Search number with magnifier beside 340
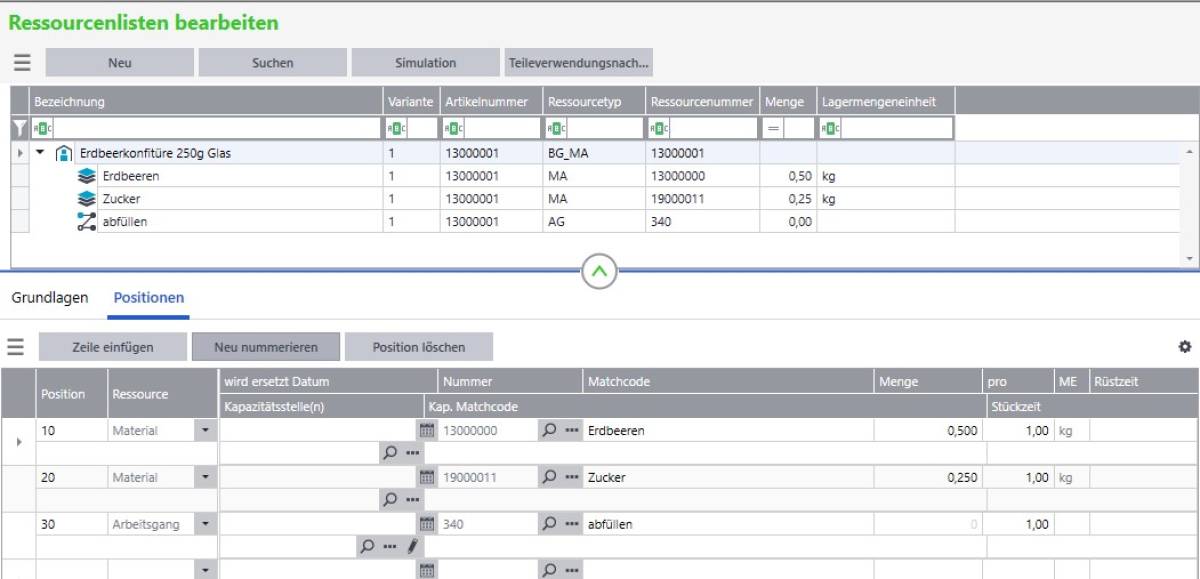Image resolution: width=1200 pixels, height=579 pixels. click(x=549, y=523)
